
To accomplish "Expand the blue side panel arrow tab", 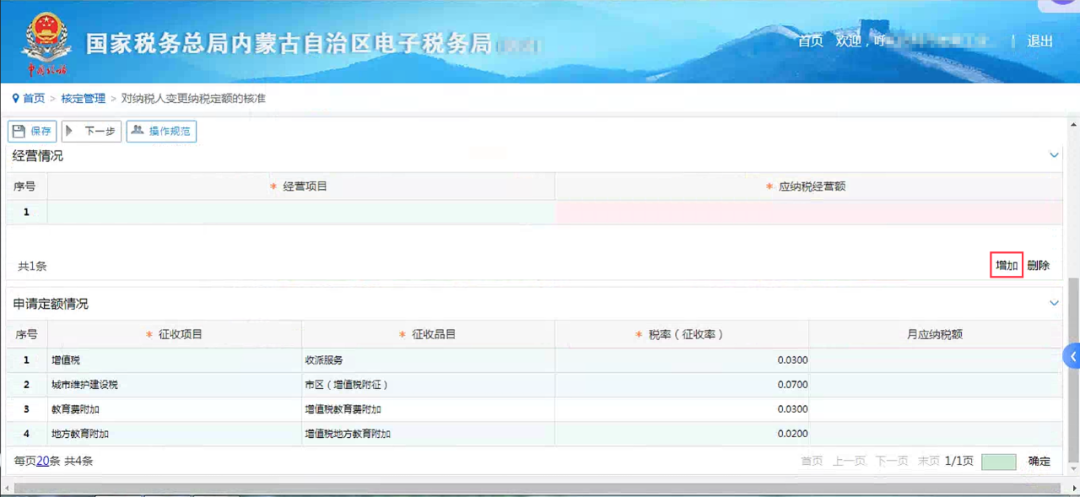I will tap(1072, 356).
